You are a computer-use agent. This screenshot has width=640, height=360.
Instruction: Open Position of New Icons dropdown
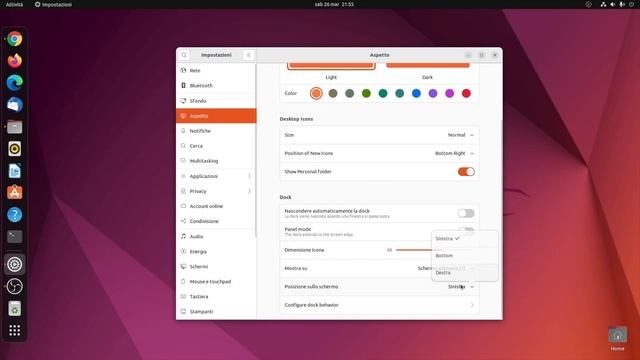pos(454,153)
